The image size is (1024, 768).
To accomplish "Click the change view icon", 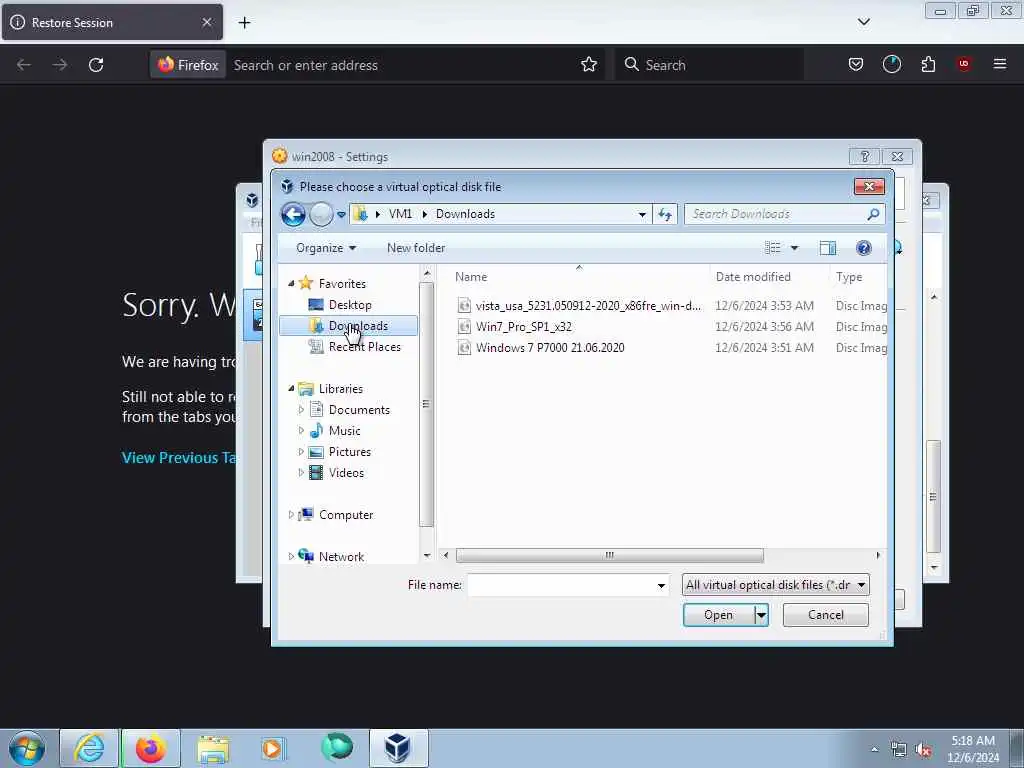I will (x=773, y=248).
